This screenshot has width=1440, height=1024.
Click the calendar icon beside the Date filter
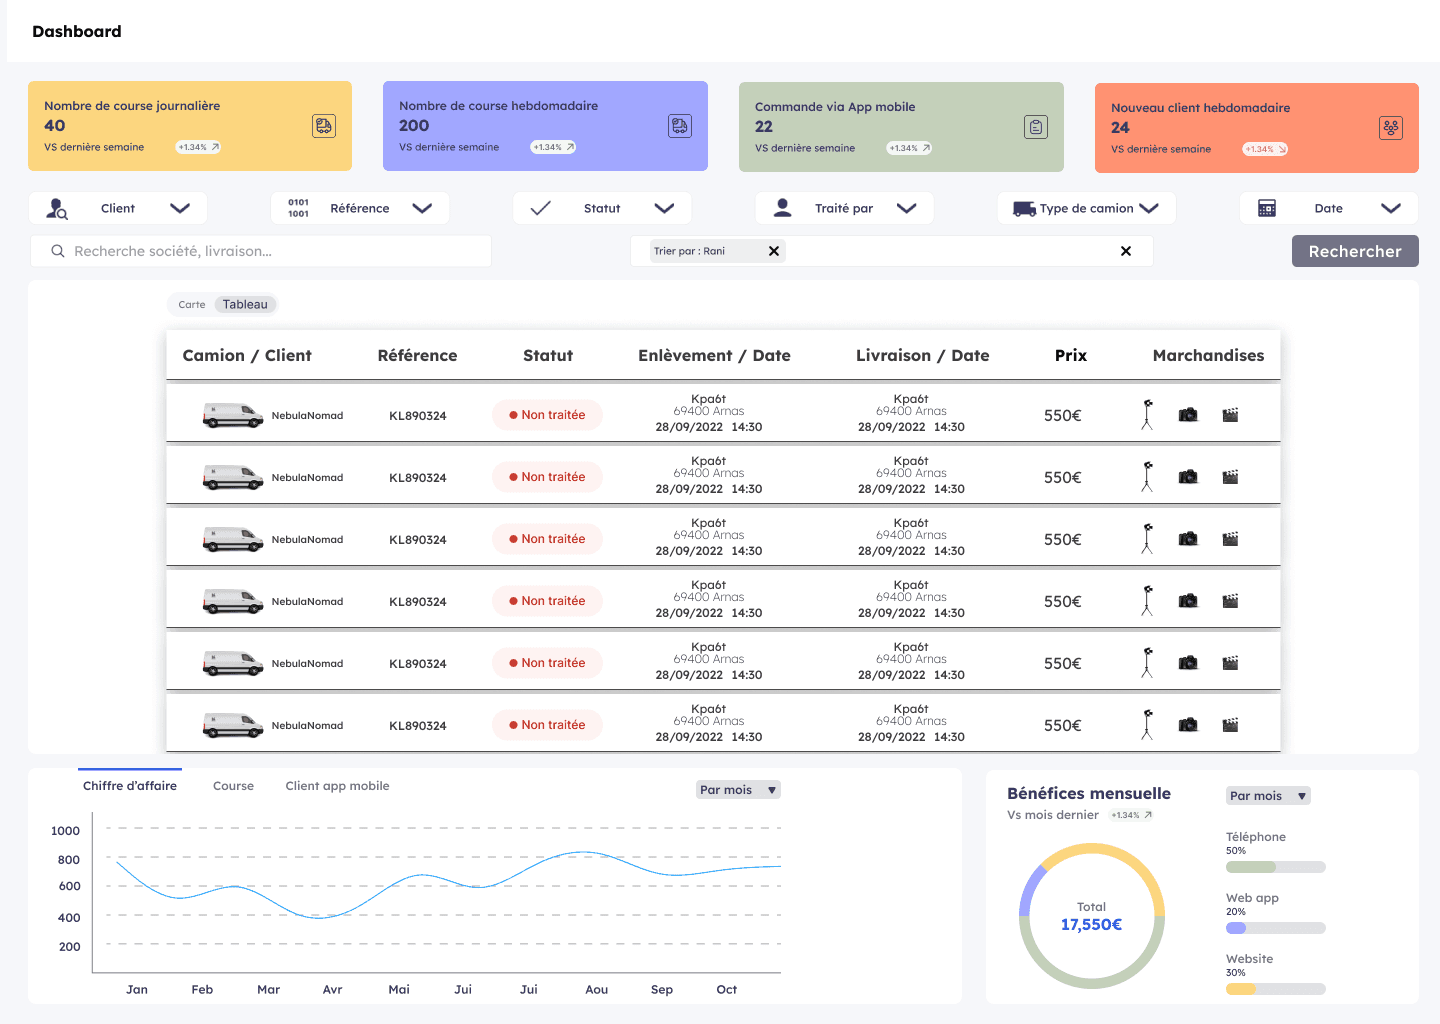tap(1266, 208)
